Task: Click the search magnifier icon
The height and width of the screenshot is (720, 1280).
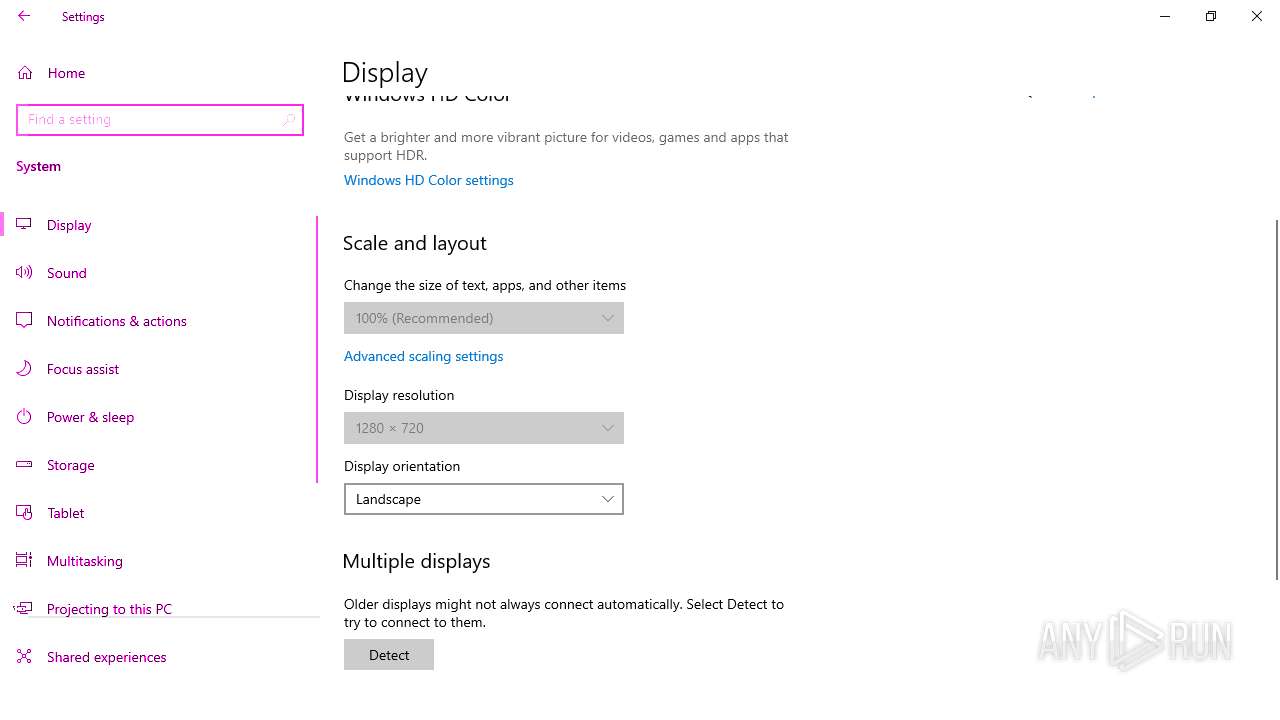Action: (x=288, y=120)
